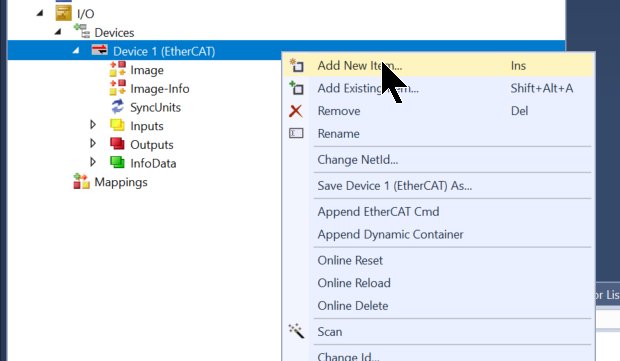Select the Image tree label
This screenshot has width=620, height=361.
[x=147, y=70]
